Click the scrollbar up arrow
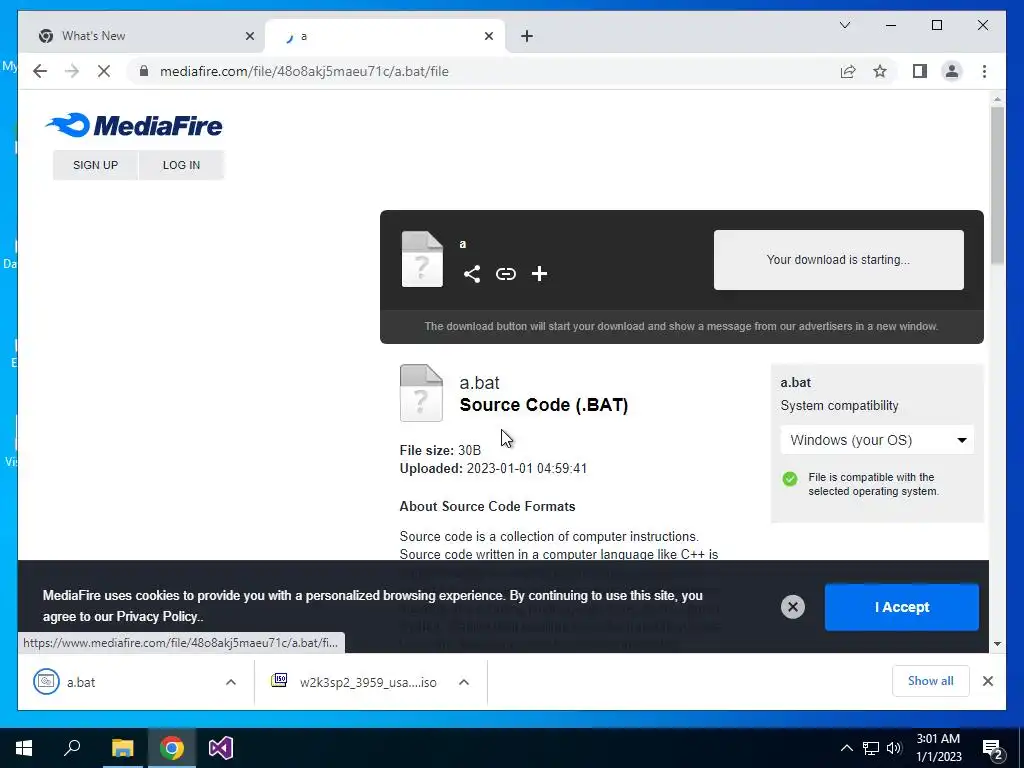Screen dimensions: 1024x768 click(x=997, y=99)
